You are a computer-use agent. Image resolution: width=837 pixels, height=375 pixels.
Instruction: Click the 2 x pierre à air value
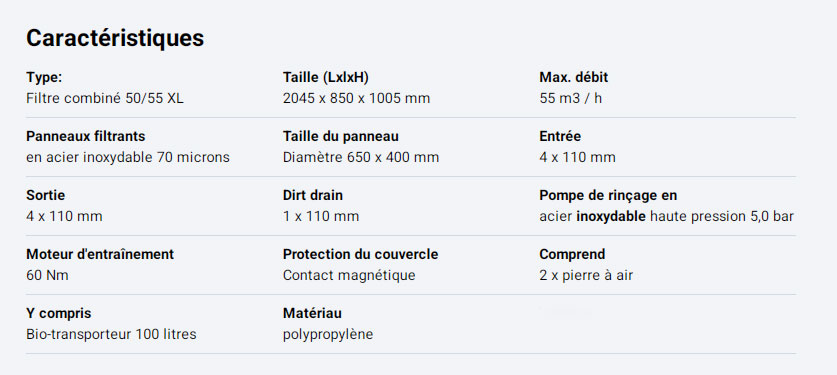[586, 276]
